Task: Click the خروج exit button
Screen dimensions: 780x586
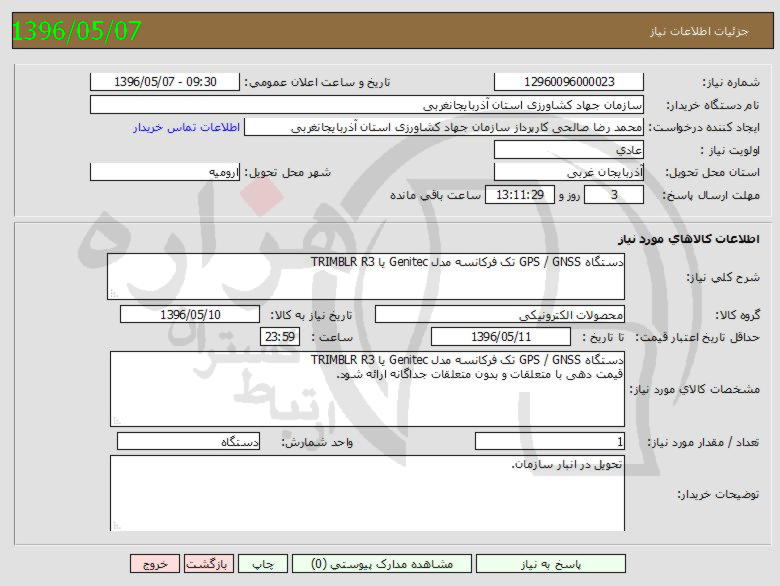Action: pyautogui.click(x=155, y=564)
